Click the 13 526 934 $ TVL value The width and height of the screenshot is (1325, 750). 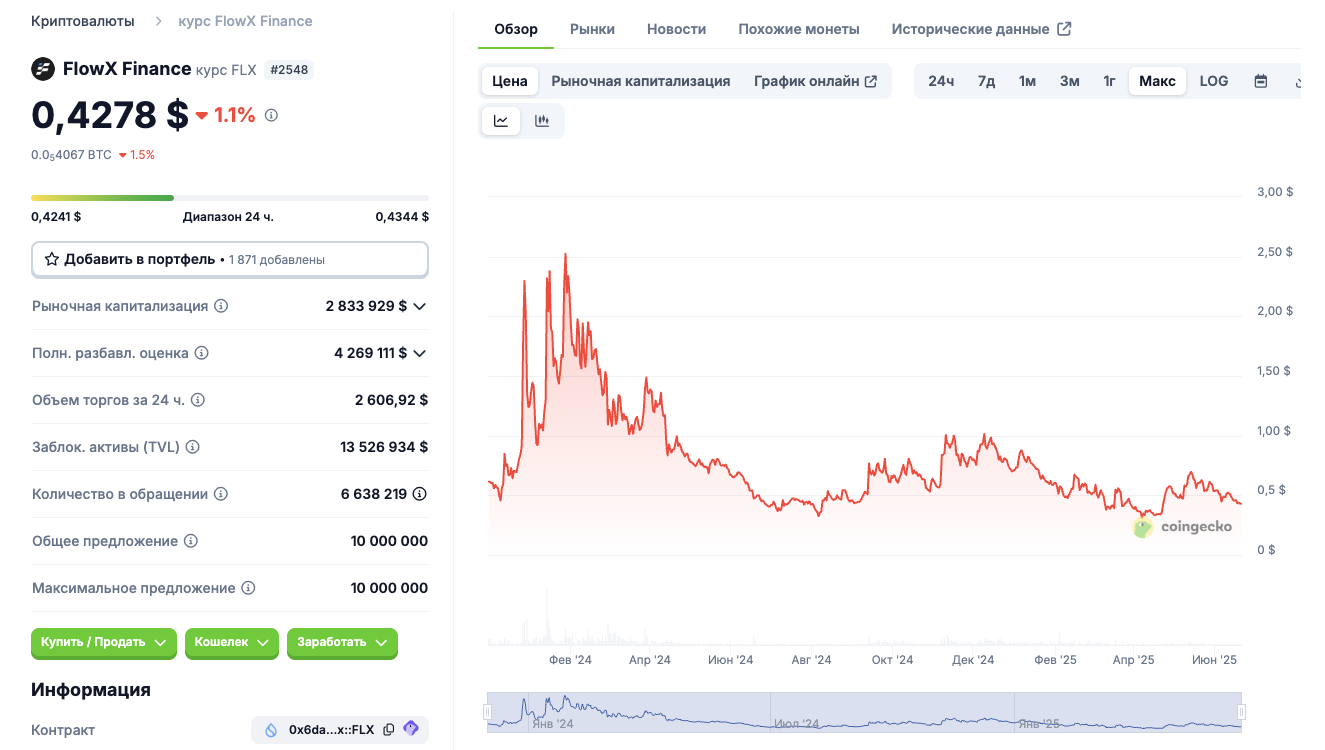(384, 447)
